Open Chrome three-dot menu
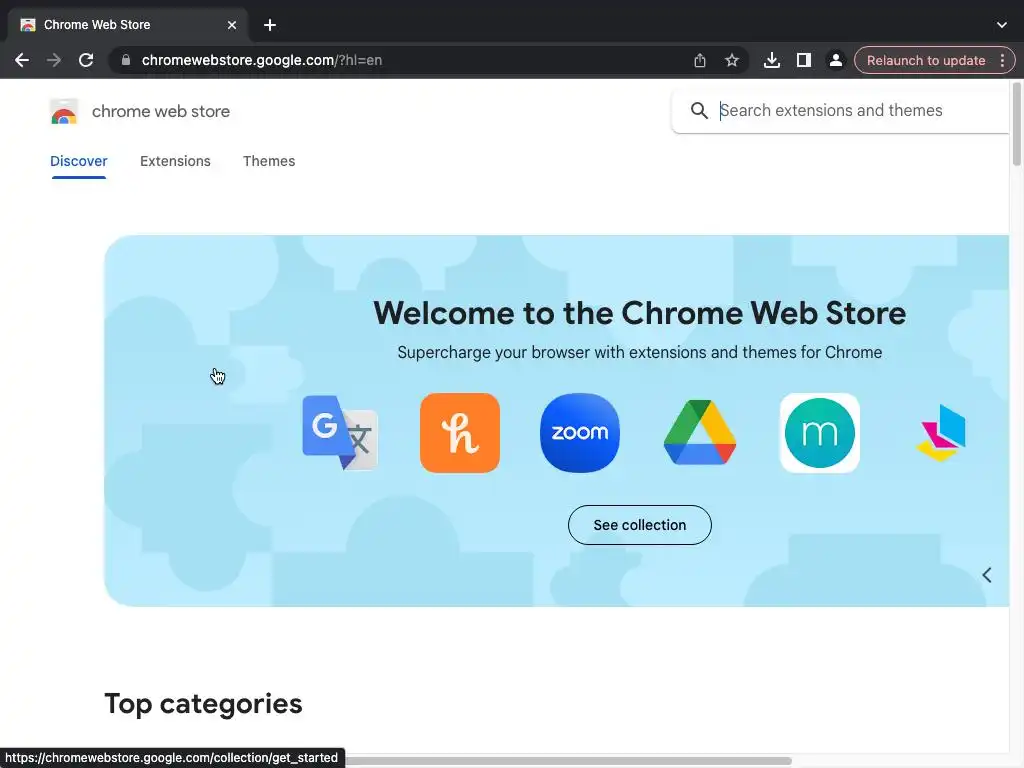 coord(1002,60)
